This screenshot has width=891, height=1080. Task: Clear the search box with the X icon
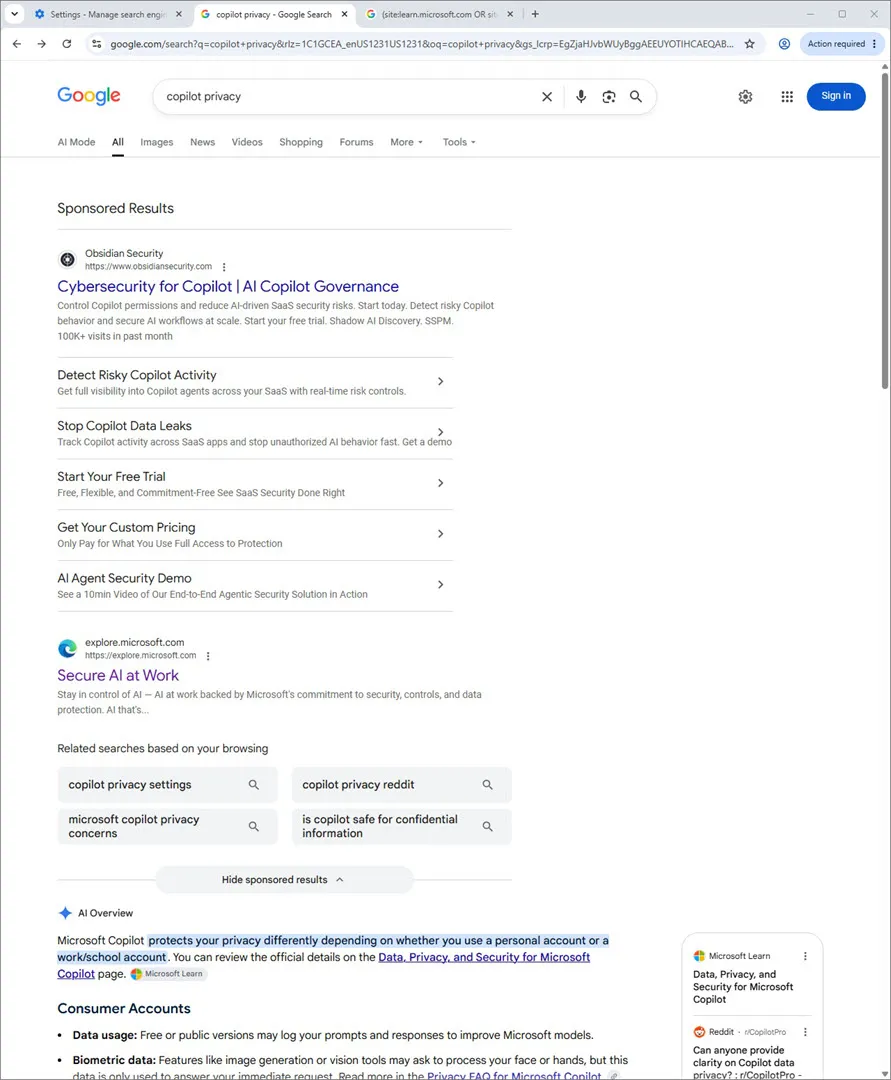tap(547, 96)
